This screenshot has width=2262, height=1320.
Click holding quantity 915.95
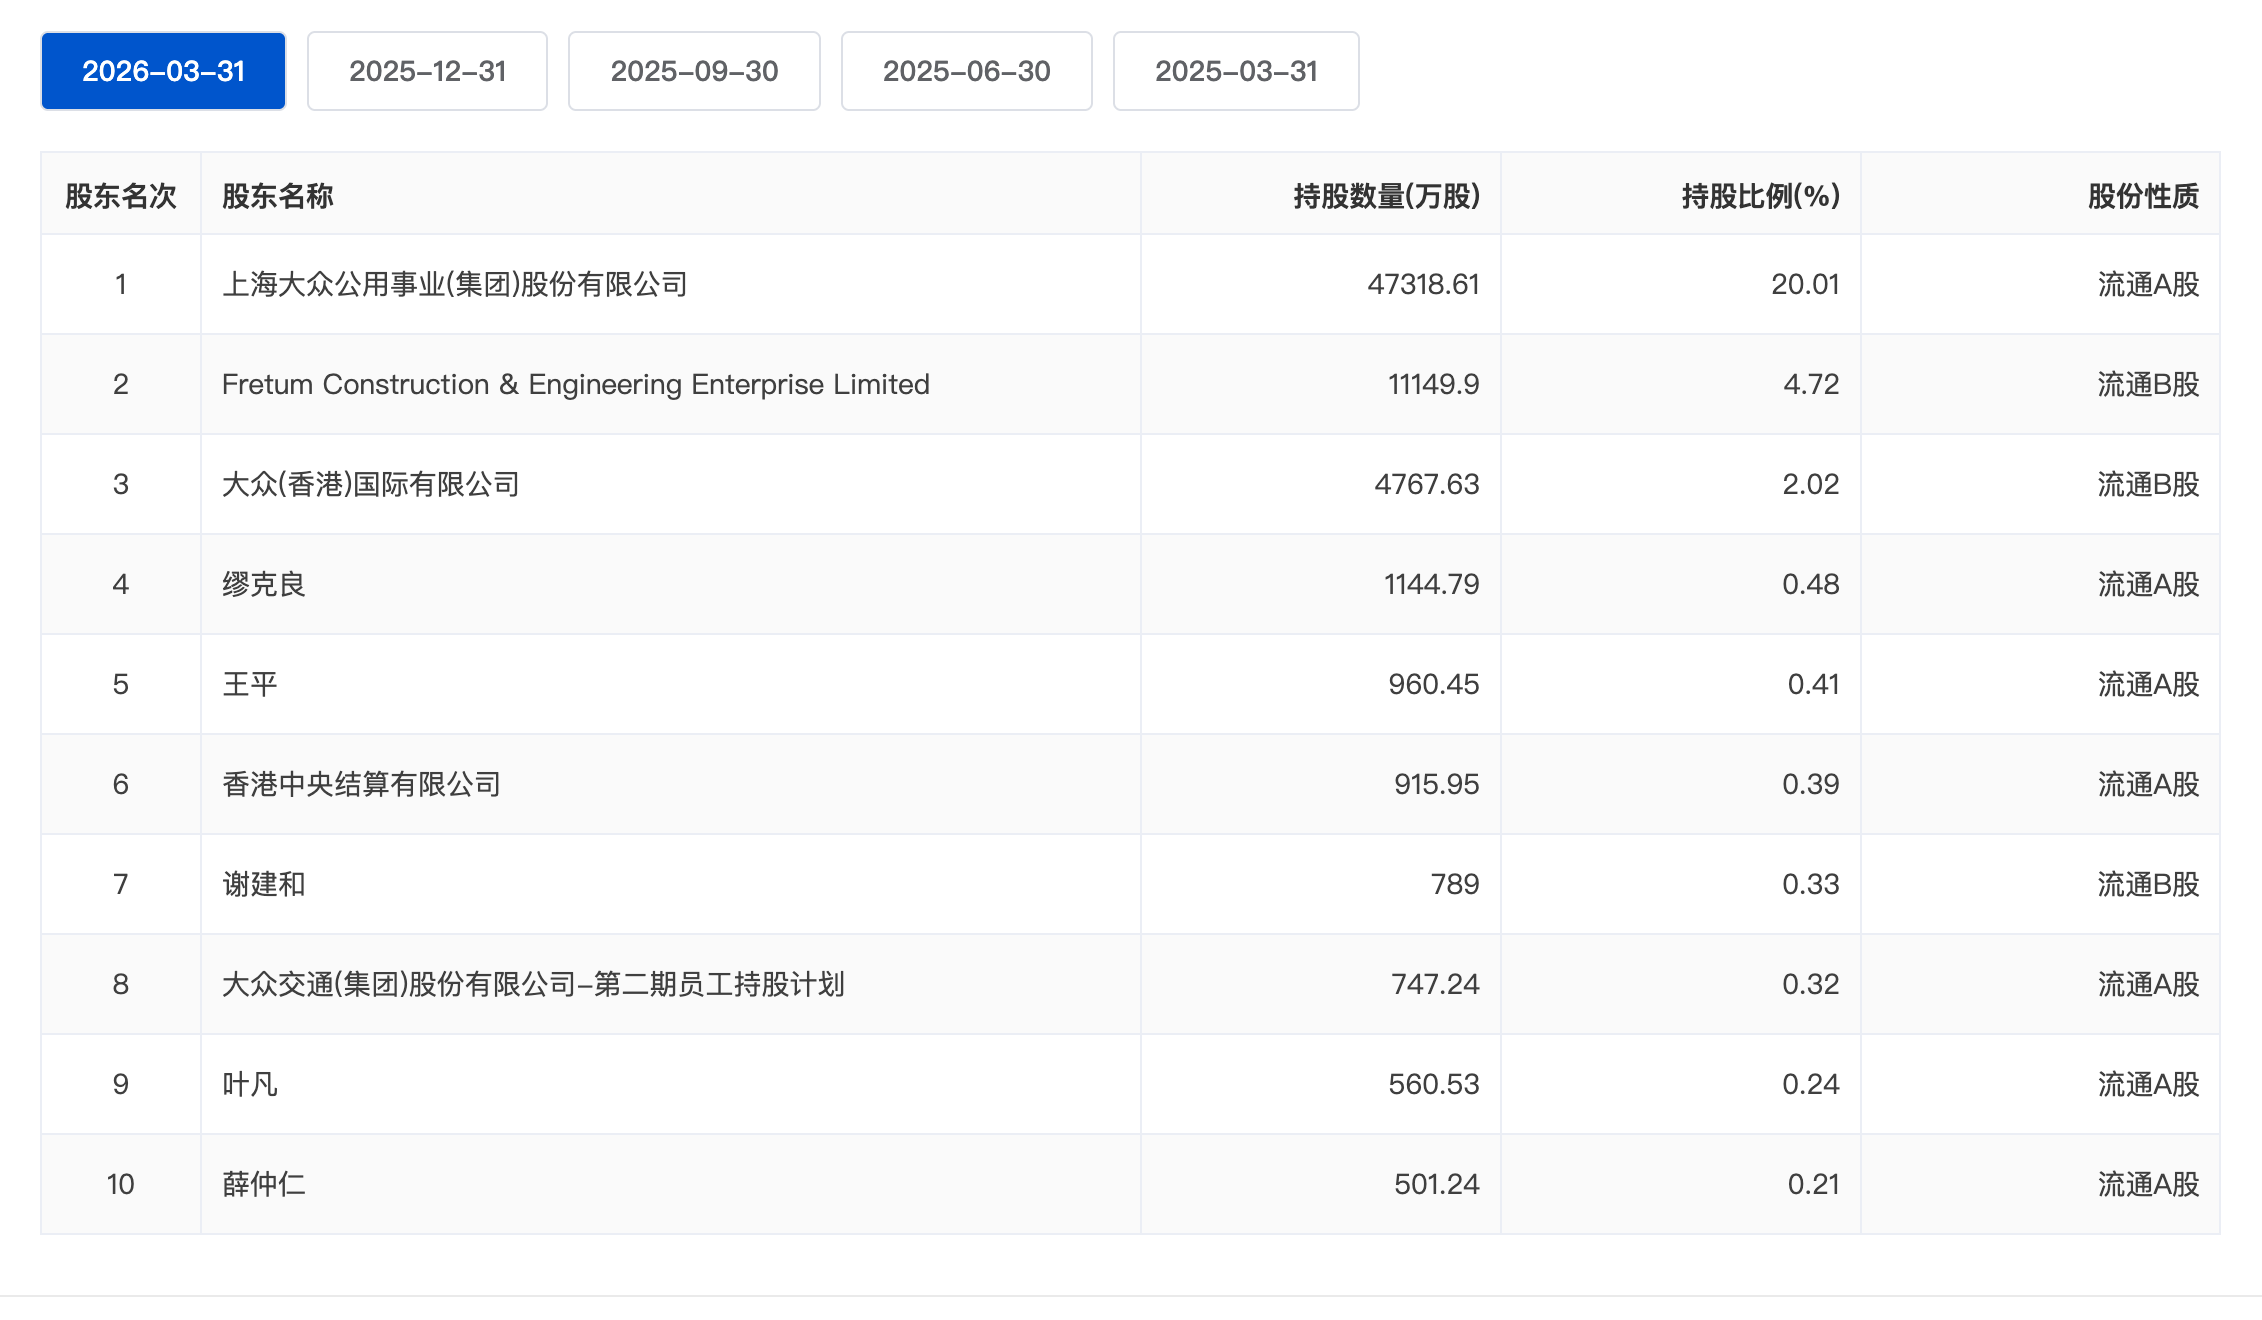[x=1437, y=784]
